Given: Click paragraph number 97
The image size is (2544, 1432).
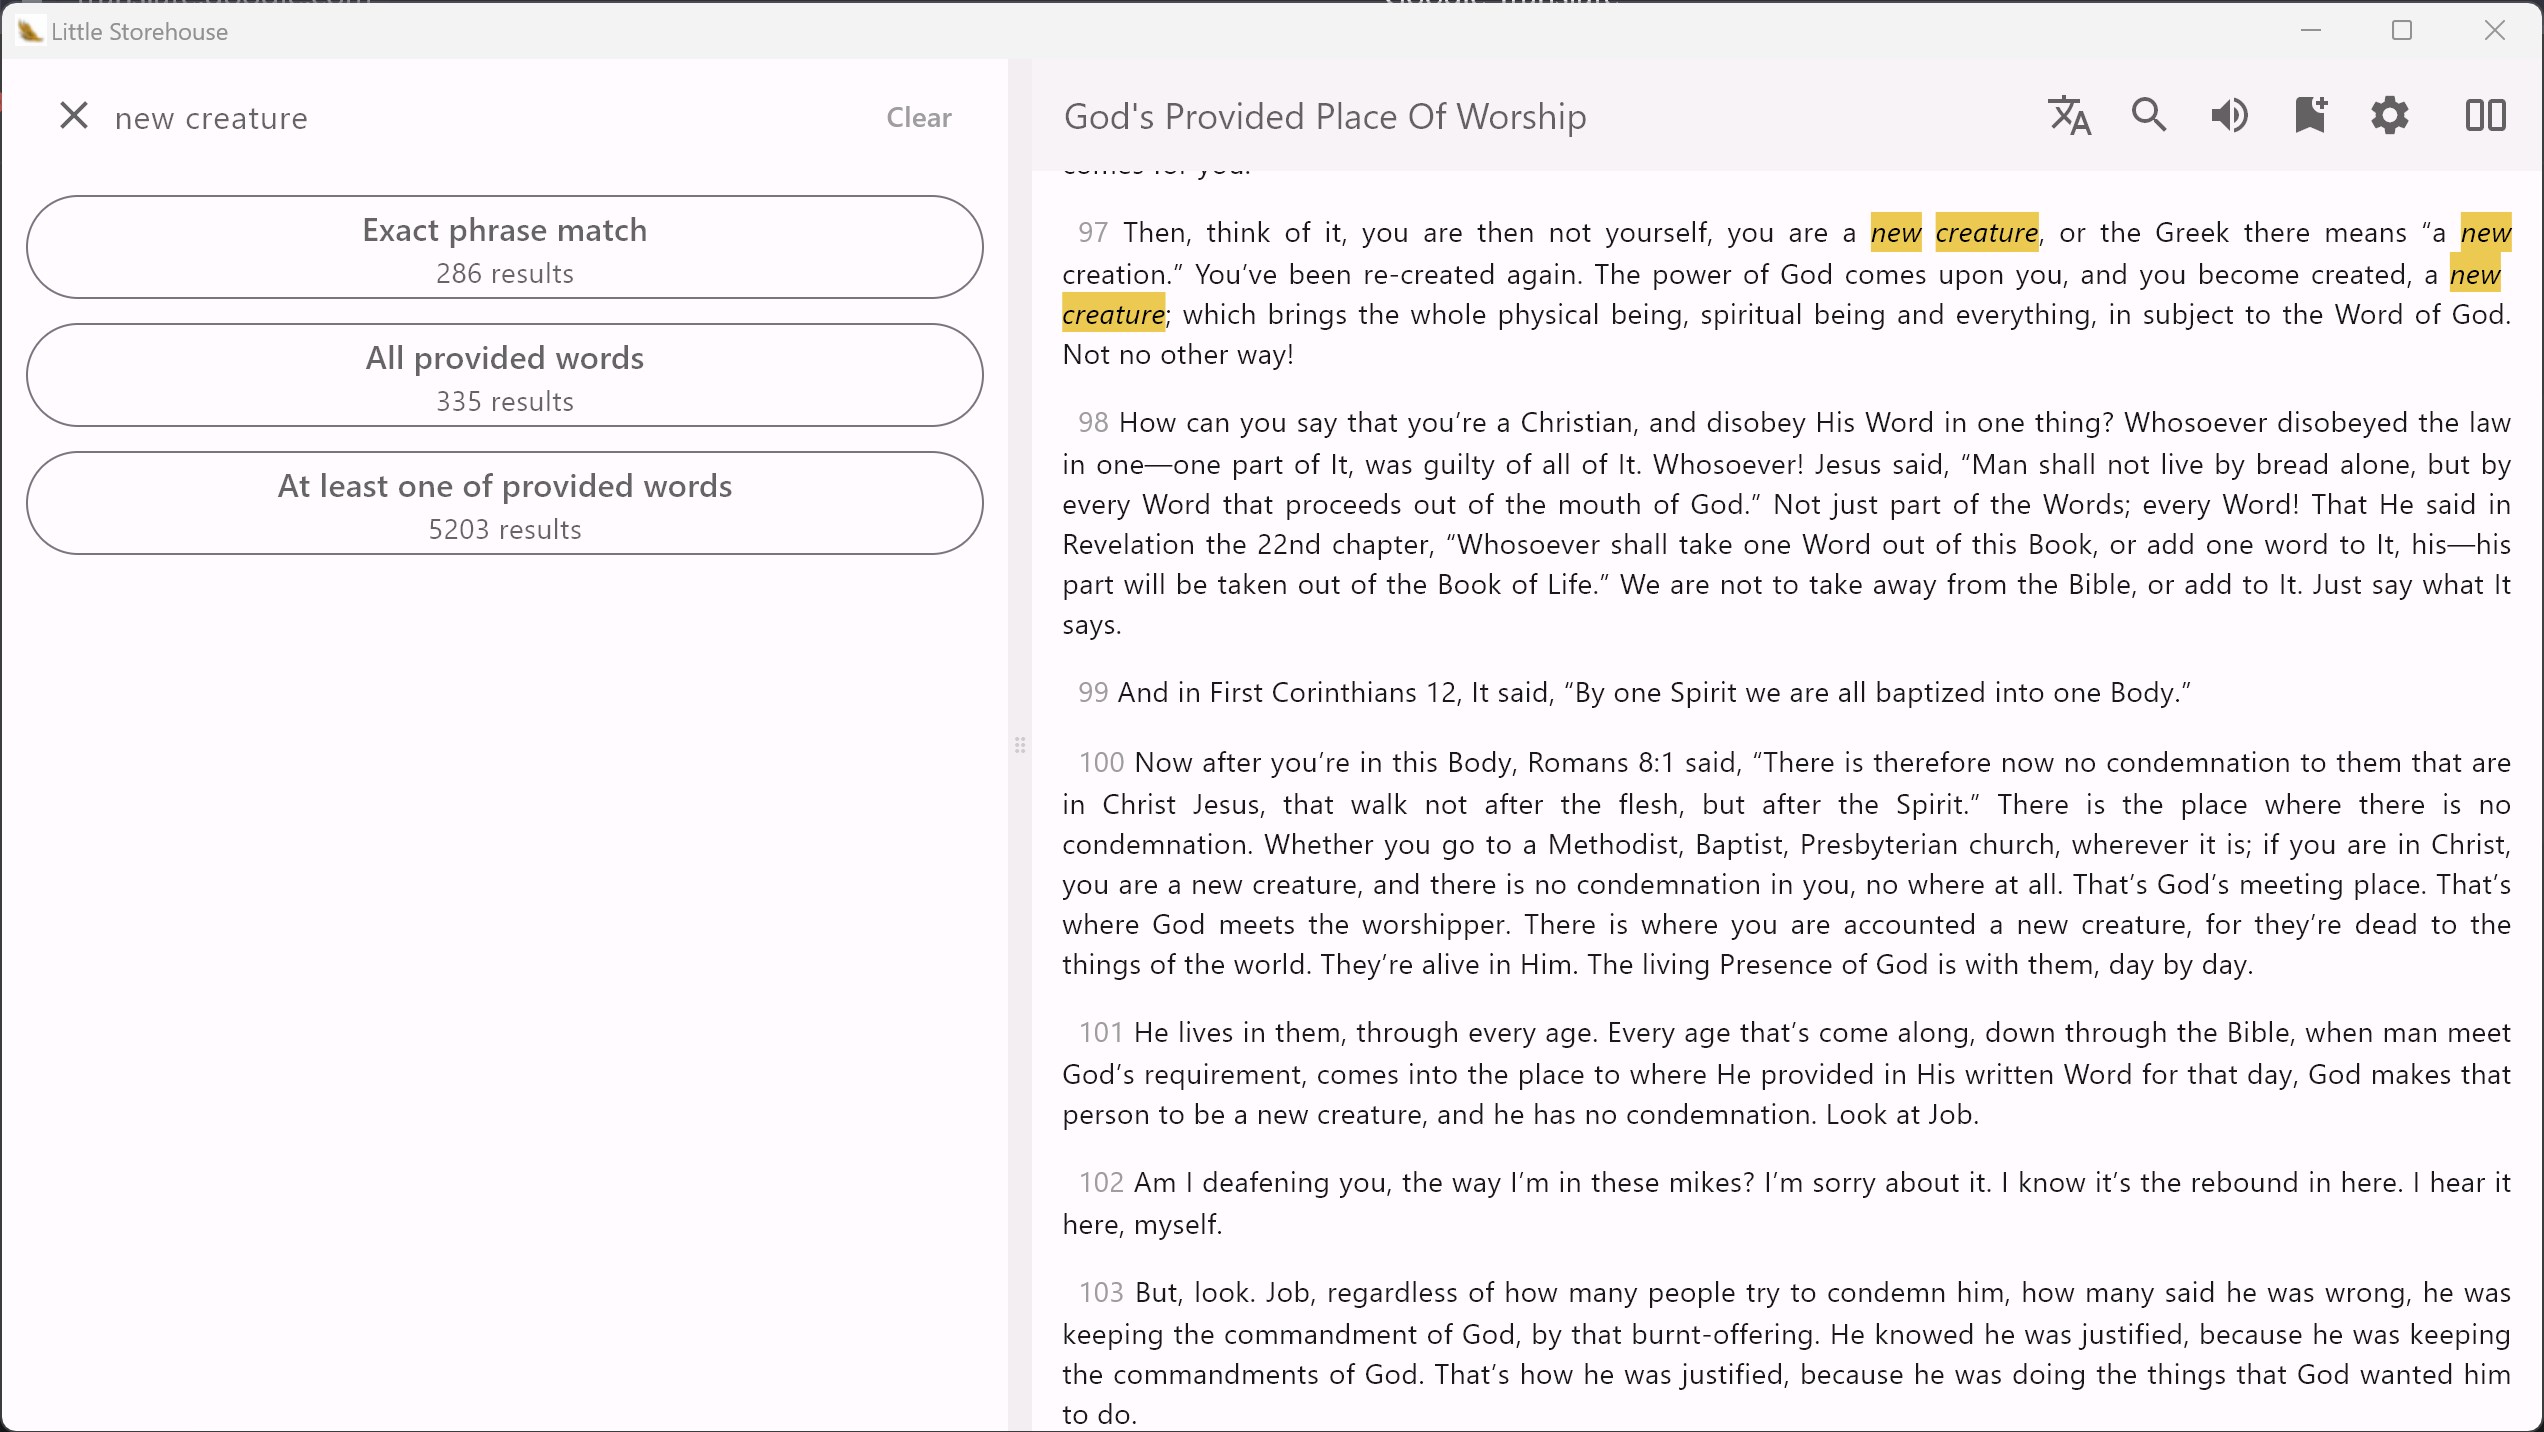Looking at the screenshot, I should 1092,233.
